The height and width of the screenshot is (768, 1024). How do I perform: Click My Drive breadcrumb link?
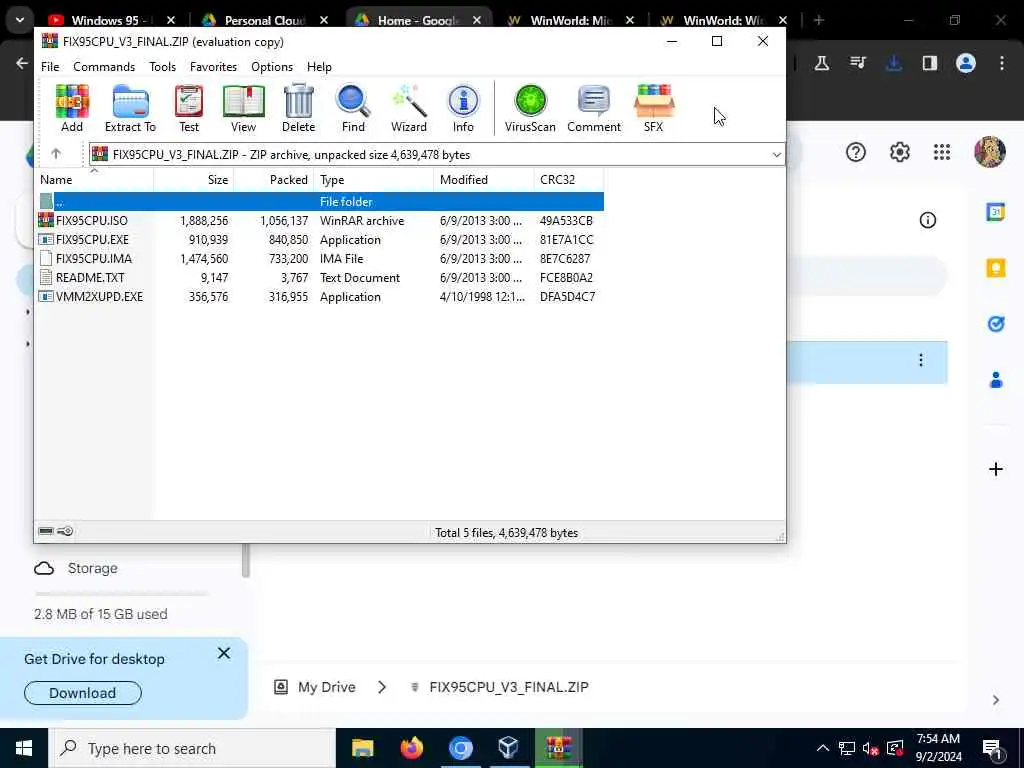(327, 687)
